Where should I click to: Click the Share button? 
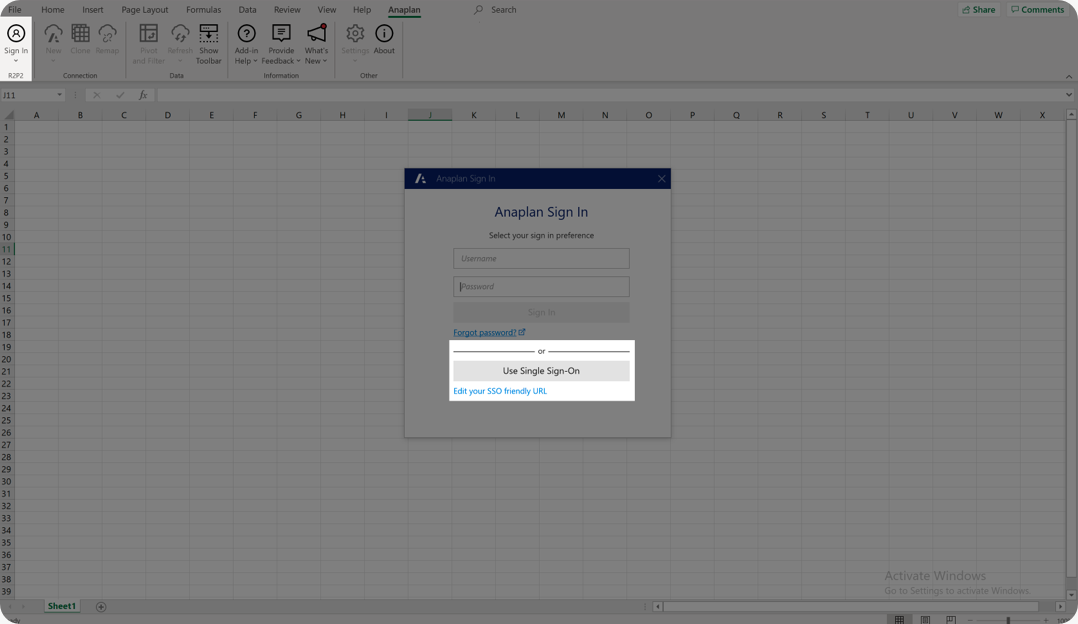click(x=978, y=10)
